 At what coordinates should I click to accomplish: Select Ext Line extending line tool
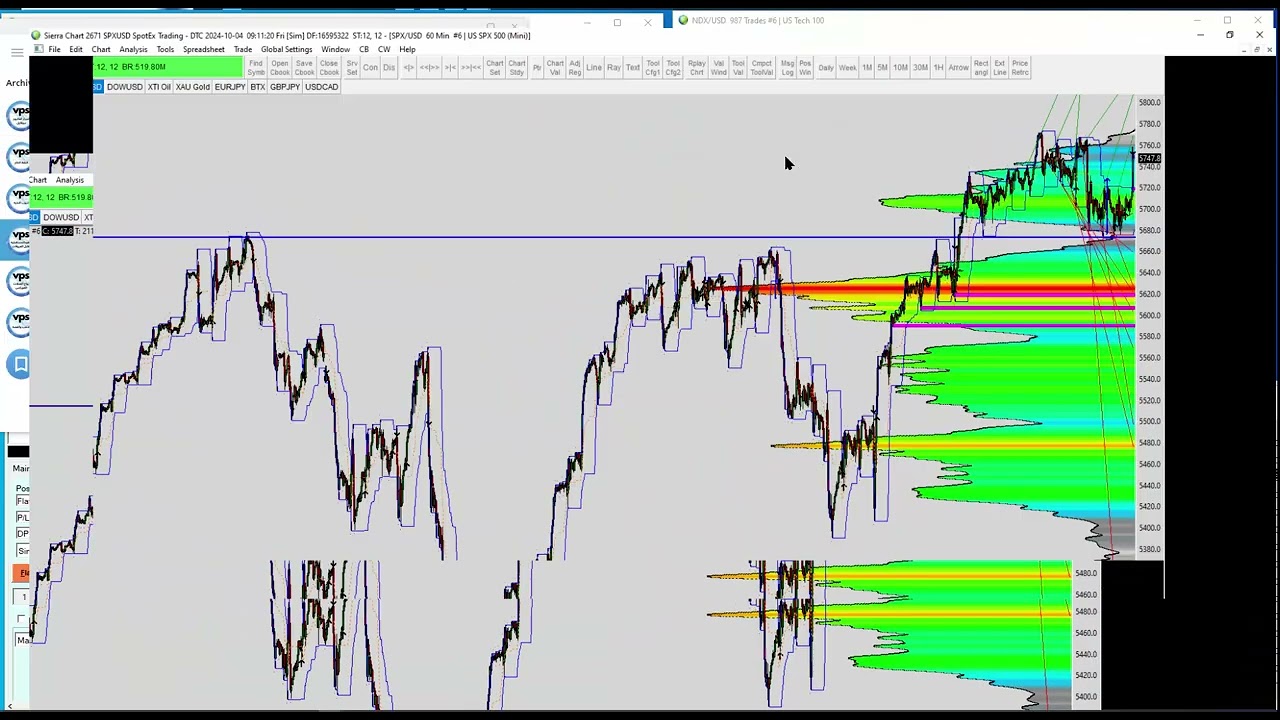(999, 67)
